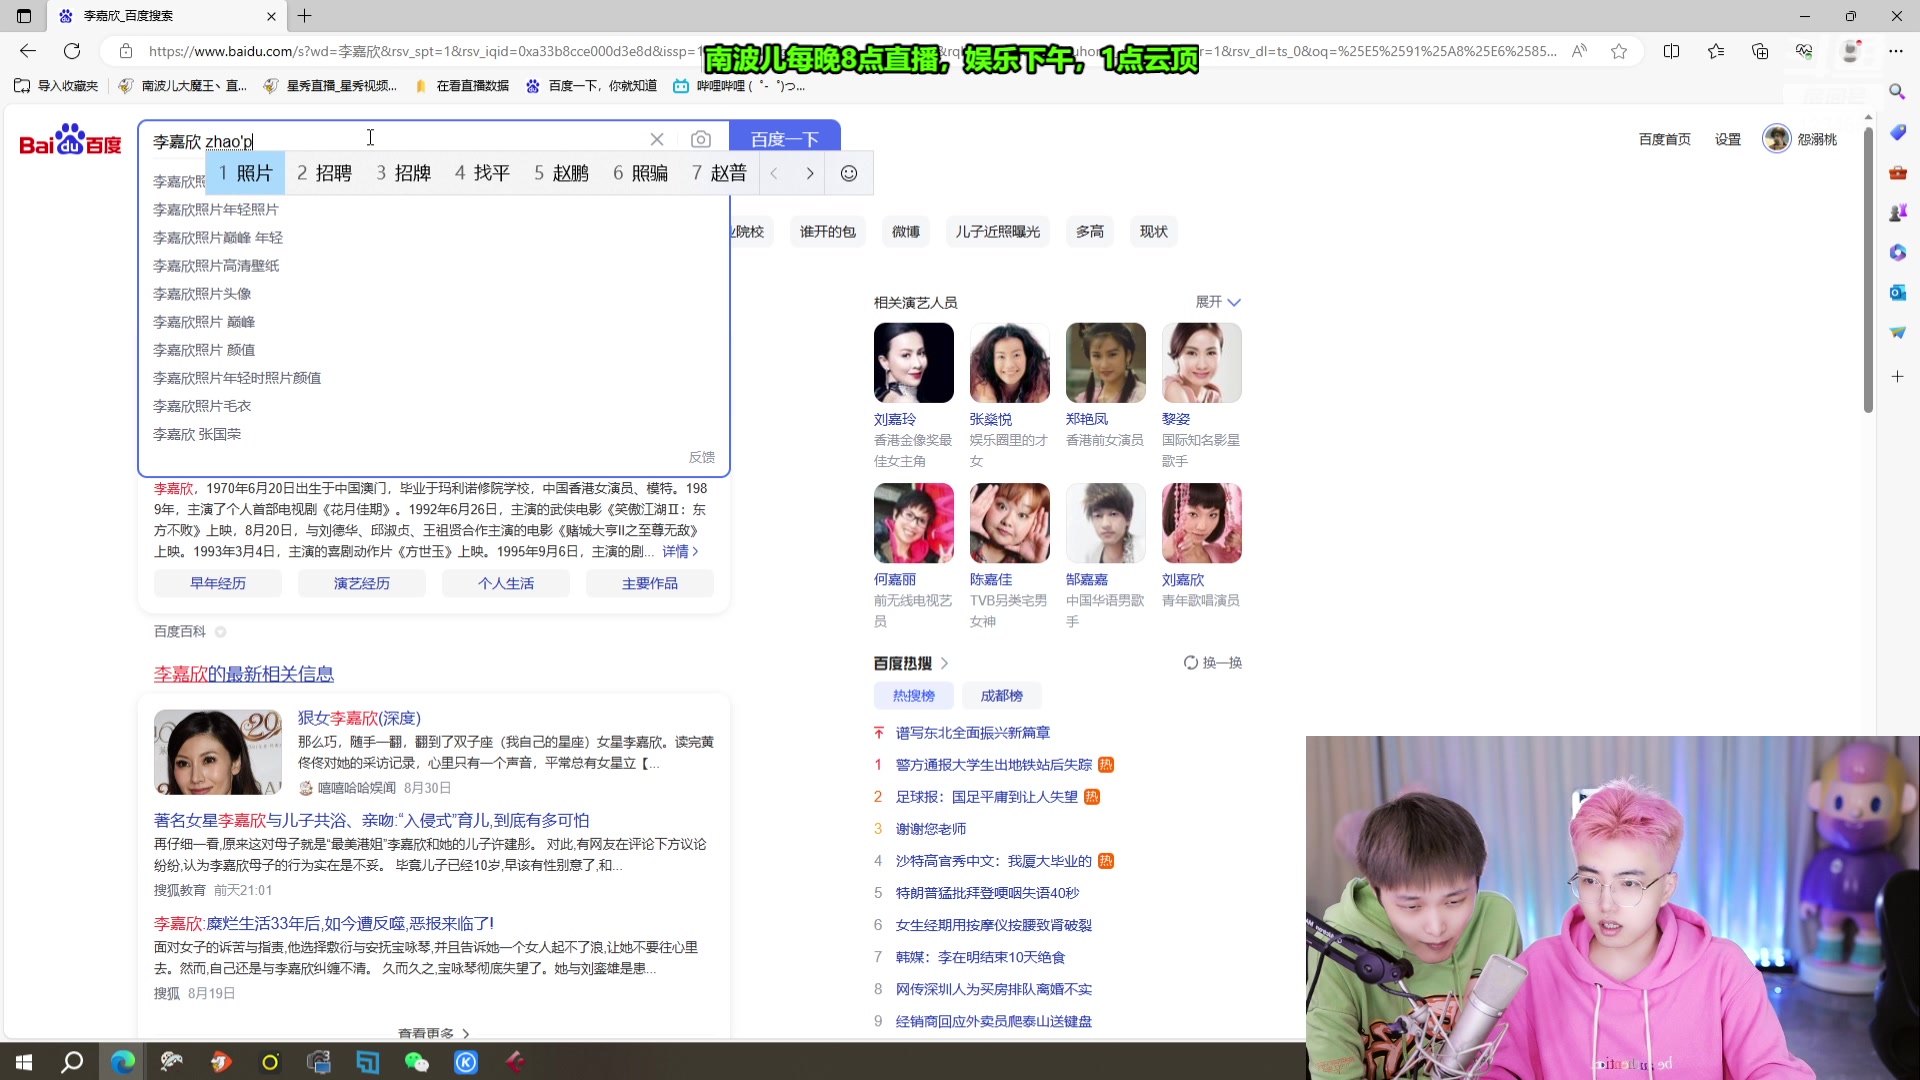The image size is (1920, 1080).
Task: Select the 谁开的包 filter tag
Action: (828, 232)
